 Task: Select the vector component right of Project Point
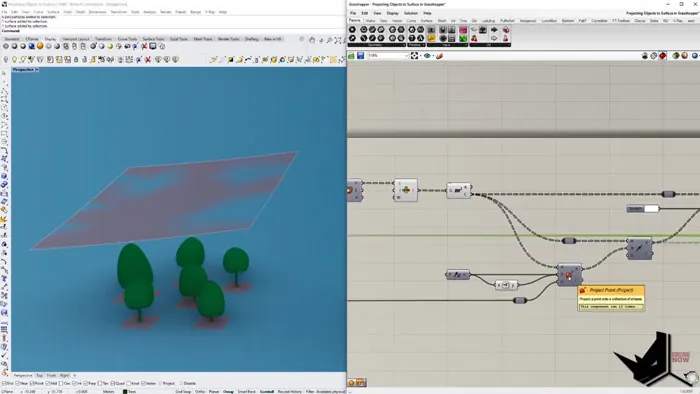[639, 249]
